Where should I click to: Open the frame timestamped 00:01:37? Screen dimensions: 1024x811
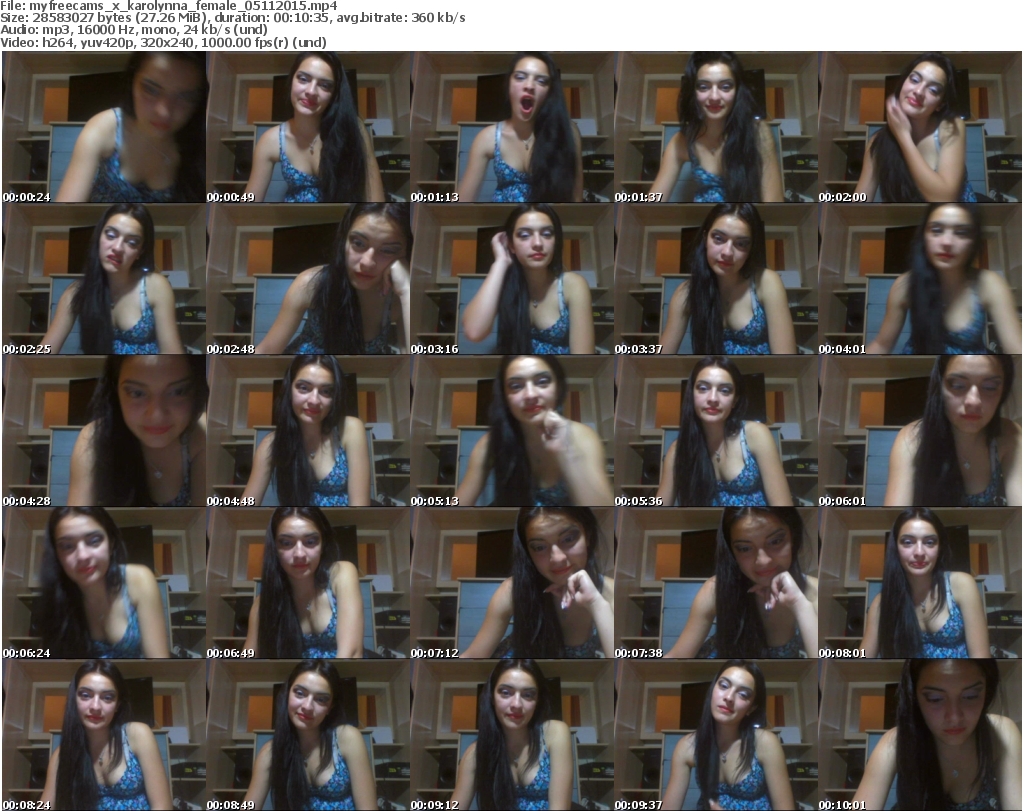[716, 127]
